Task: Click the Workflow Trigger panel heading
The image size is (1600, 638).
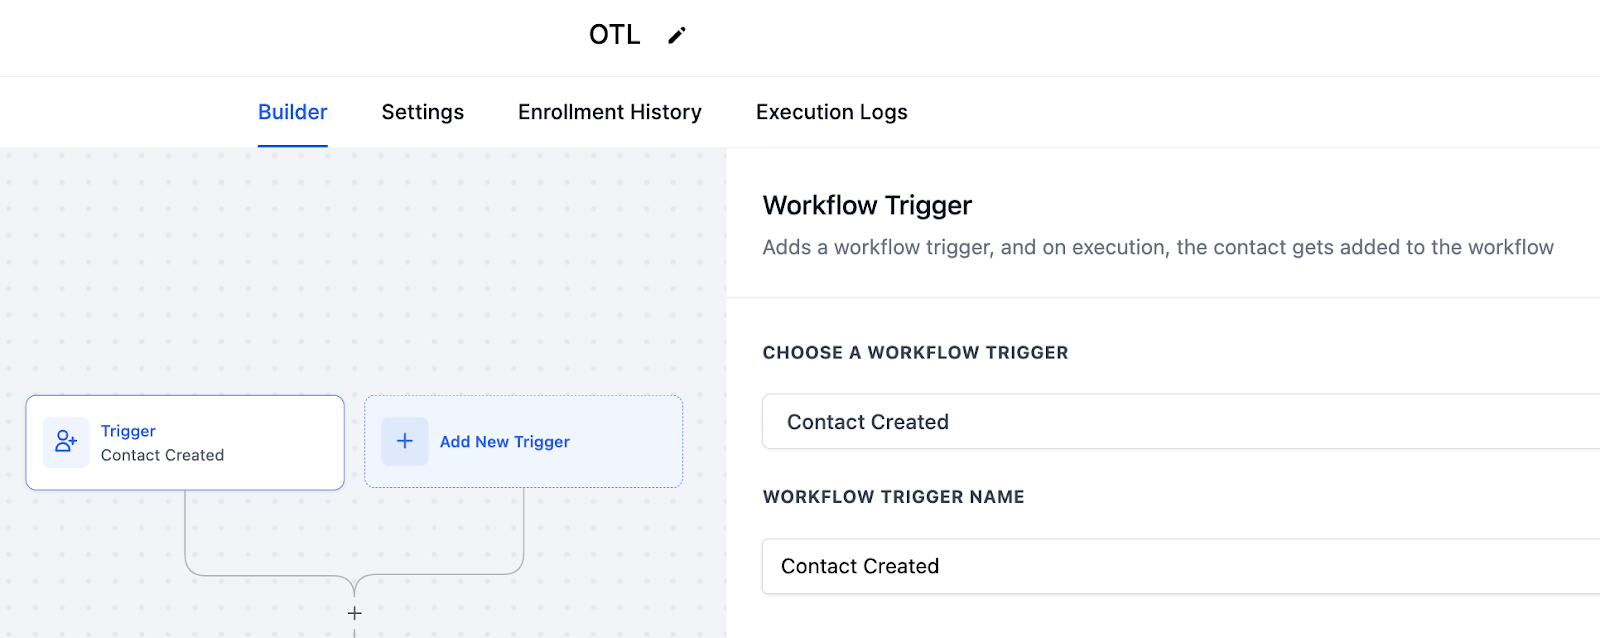Action: click(x=867, y=205)
